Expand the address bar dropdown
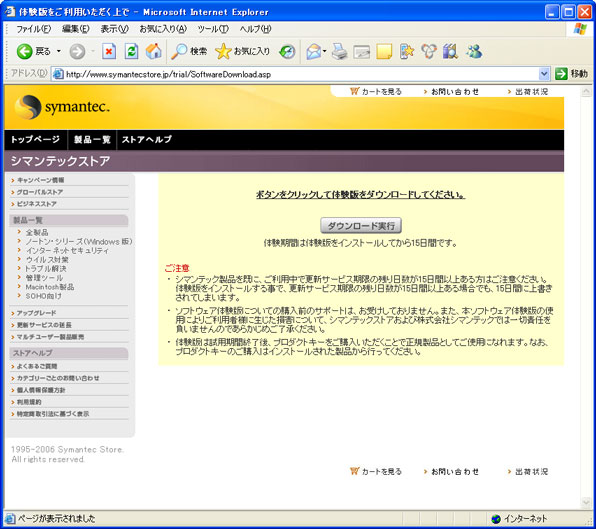The width and height of the screenshot is (596, 529). click(x=544, y=74)
